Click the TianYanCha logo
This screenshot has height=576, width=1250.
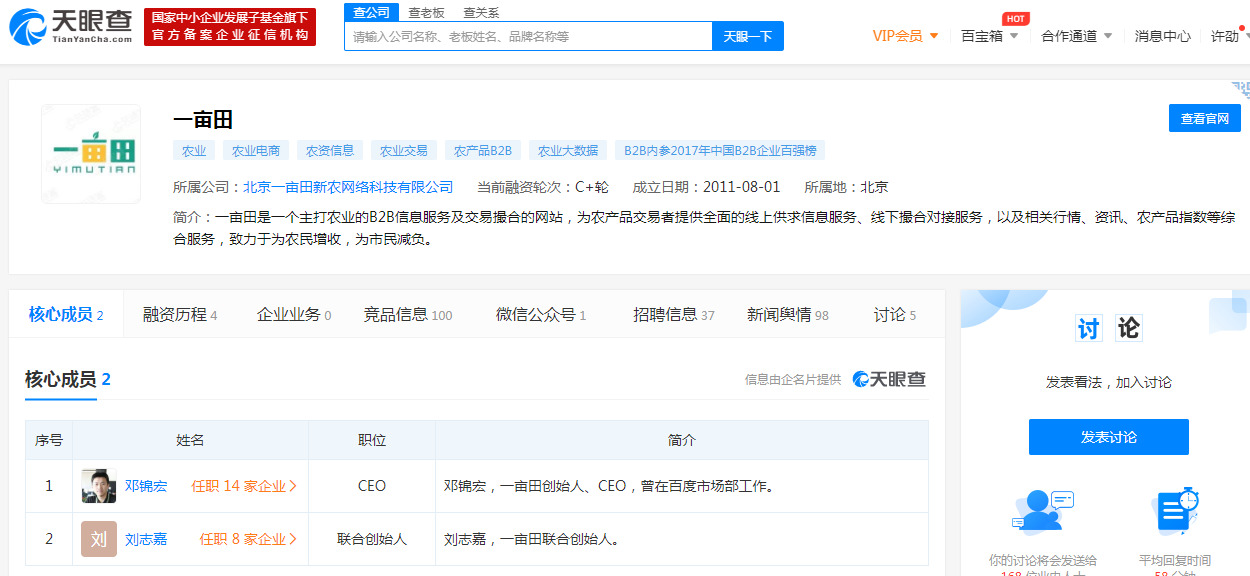(70, 27)
